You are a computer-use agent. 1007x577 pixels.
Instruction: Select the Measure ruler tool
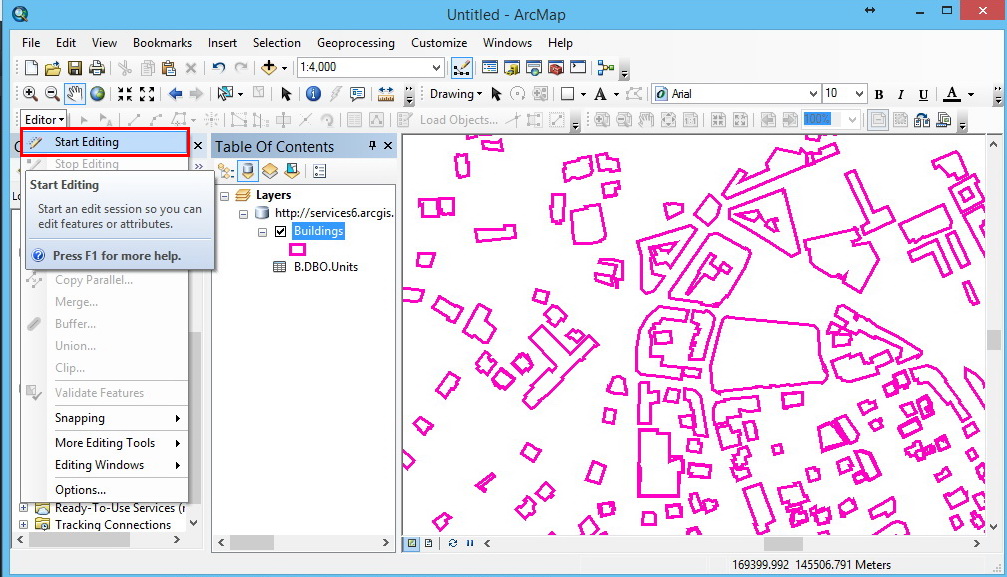(x=385, y=94)
